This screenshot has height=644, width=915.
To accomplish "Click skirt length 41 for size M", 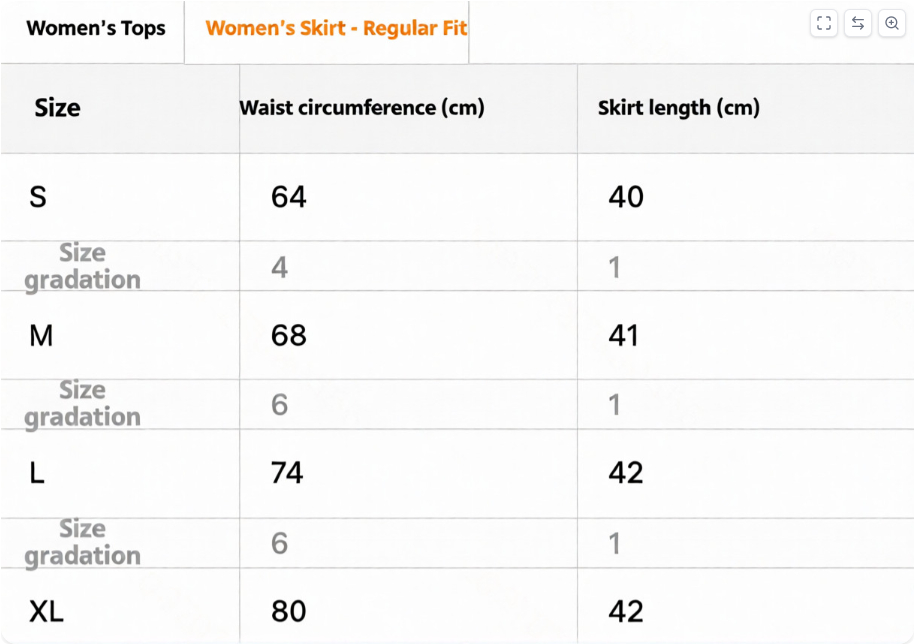I will (624, 335).
